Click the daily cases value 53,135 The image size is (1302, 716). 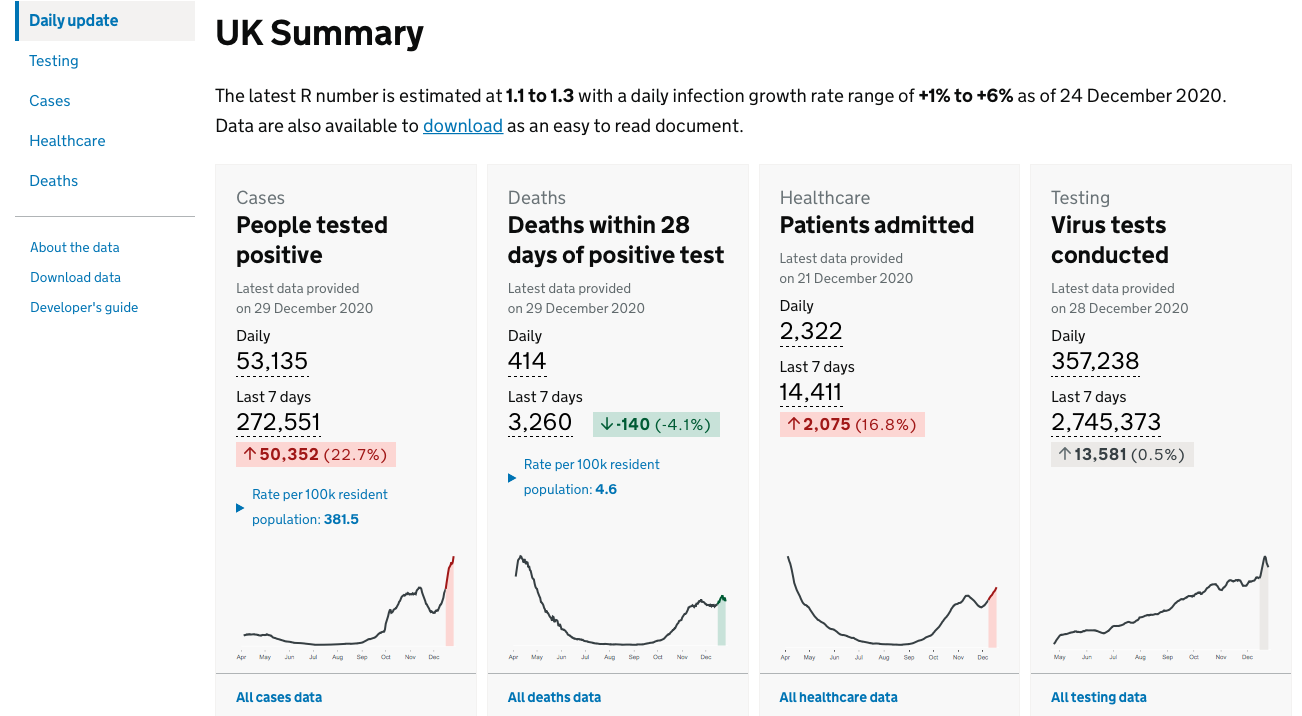click(x=272, y=361)
